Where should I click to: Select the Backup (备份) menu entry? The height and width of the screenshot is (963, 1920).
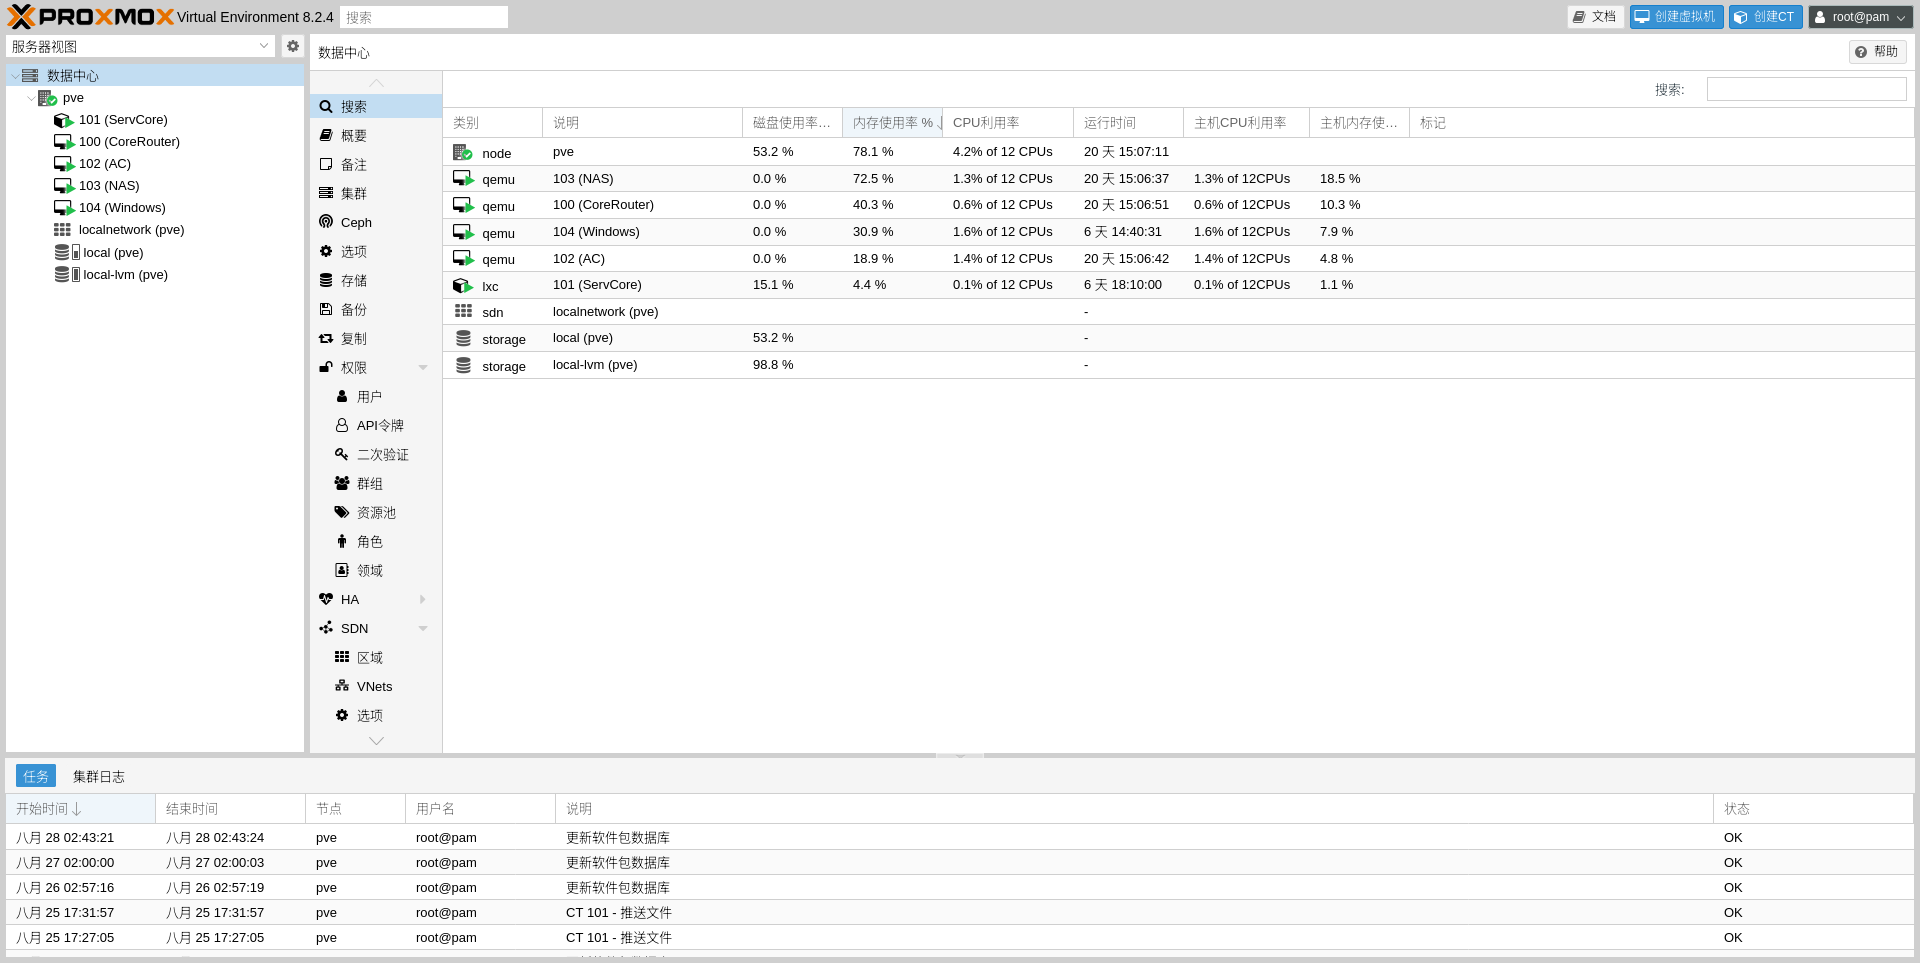pyautogui.click(x=354, y=310)
